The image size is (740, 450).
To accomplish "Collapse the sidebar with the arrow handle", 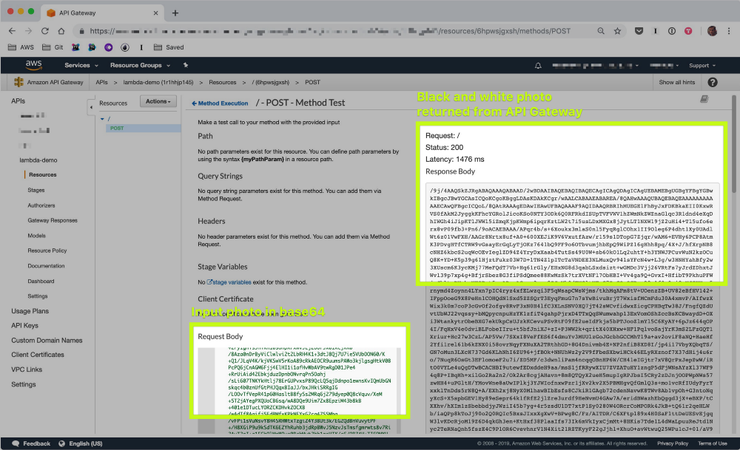I will pyautogui.click(x=91, y=108).
